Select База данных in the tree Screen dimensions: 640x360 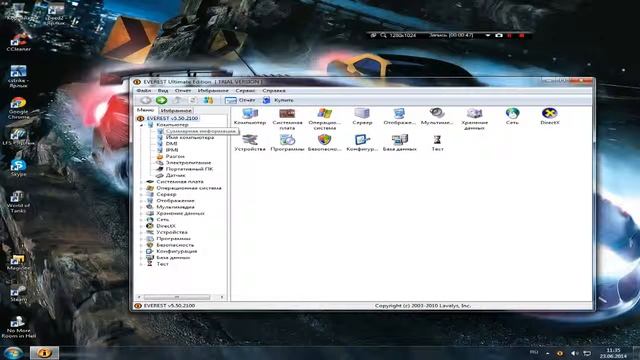173,258
